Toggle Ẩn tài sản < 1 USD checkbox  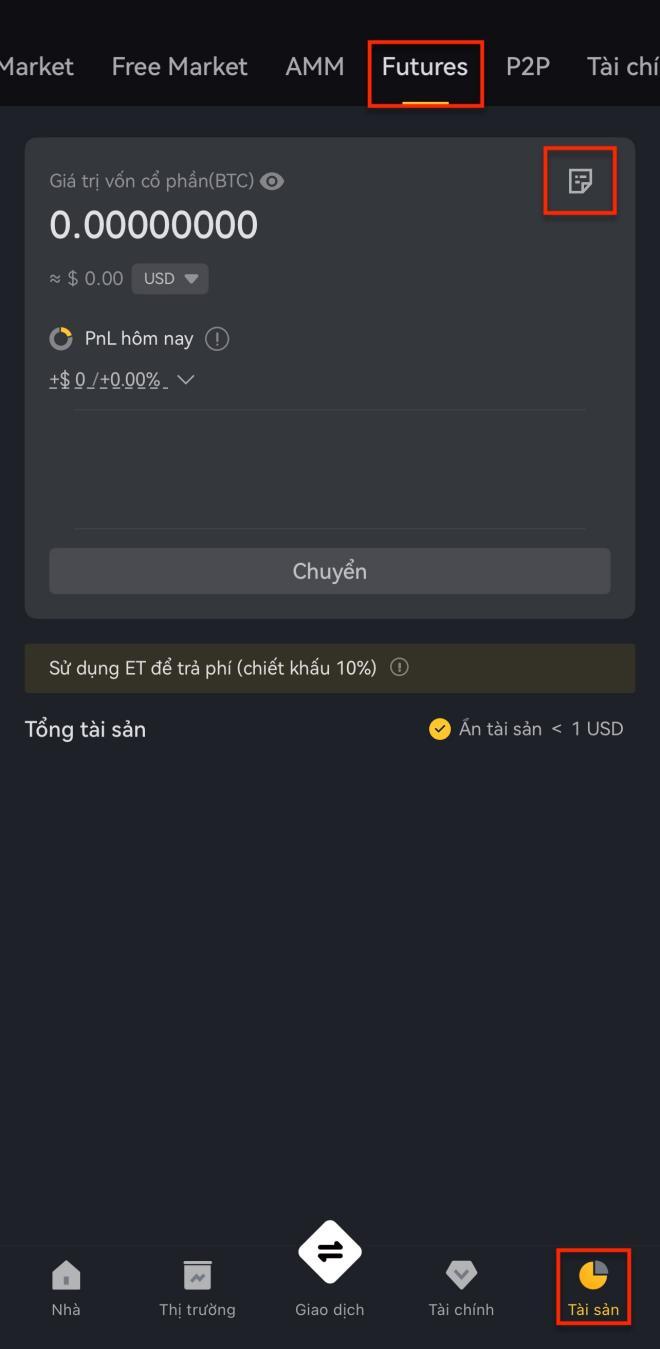[x=440, y=729]
